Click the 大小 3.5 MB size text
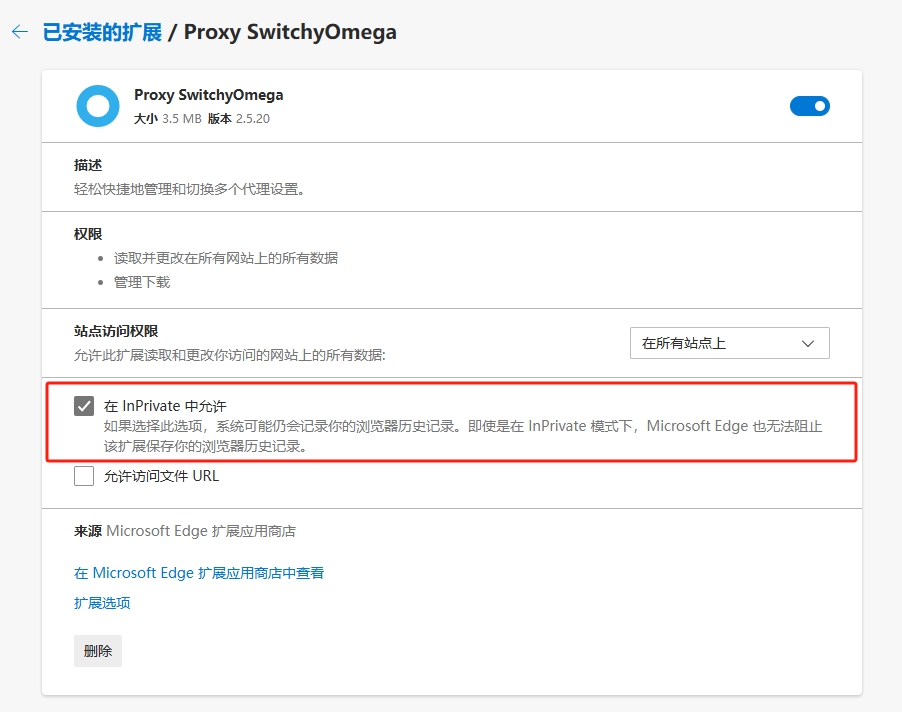Screen dimensions: 902x712 167,118
